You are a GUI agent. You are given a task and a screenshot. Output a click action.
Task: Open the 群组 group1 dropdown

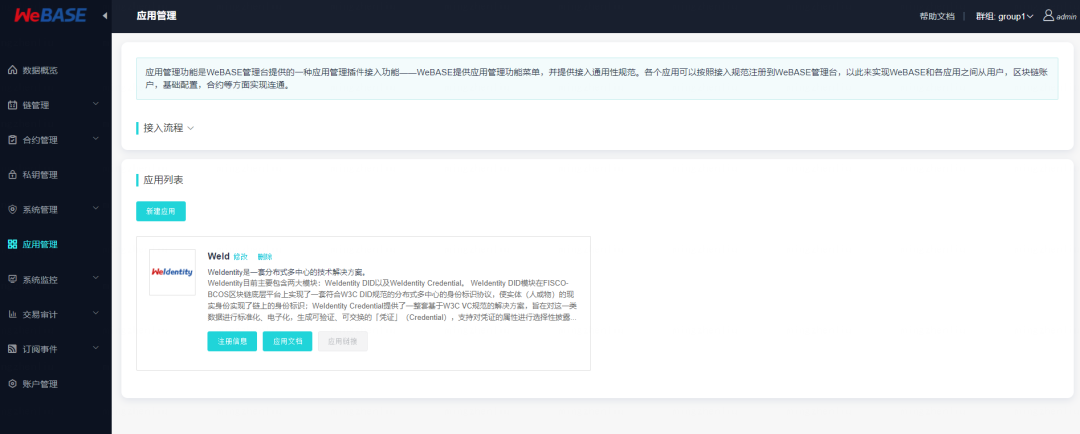1004,16
